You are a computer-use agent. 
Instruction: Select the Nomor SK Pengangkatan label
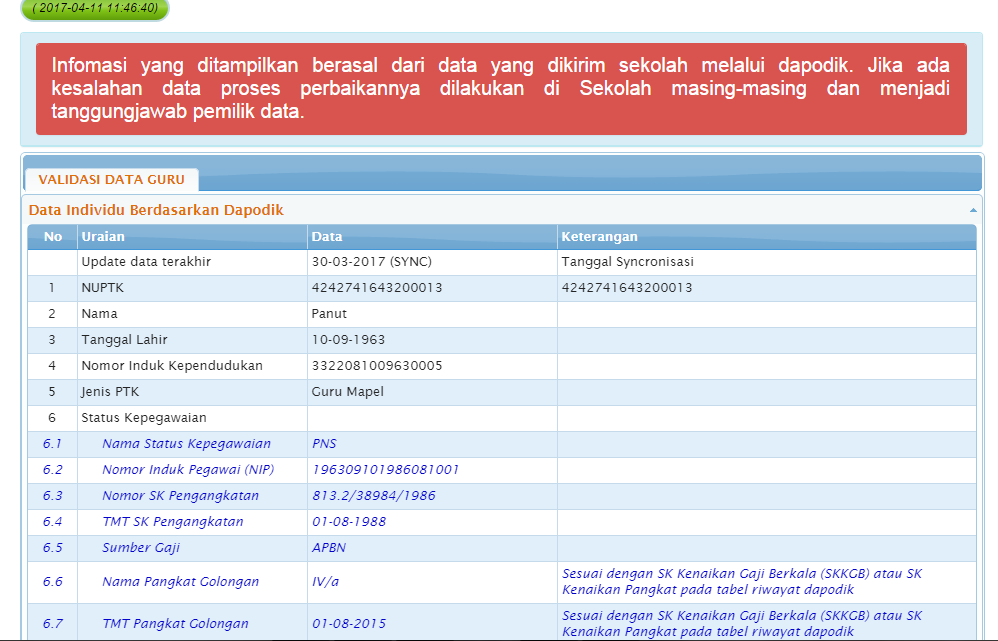tap(181, 496)
